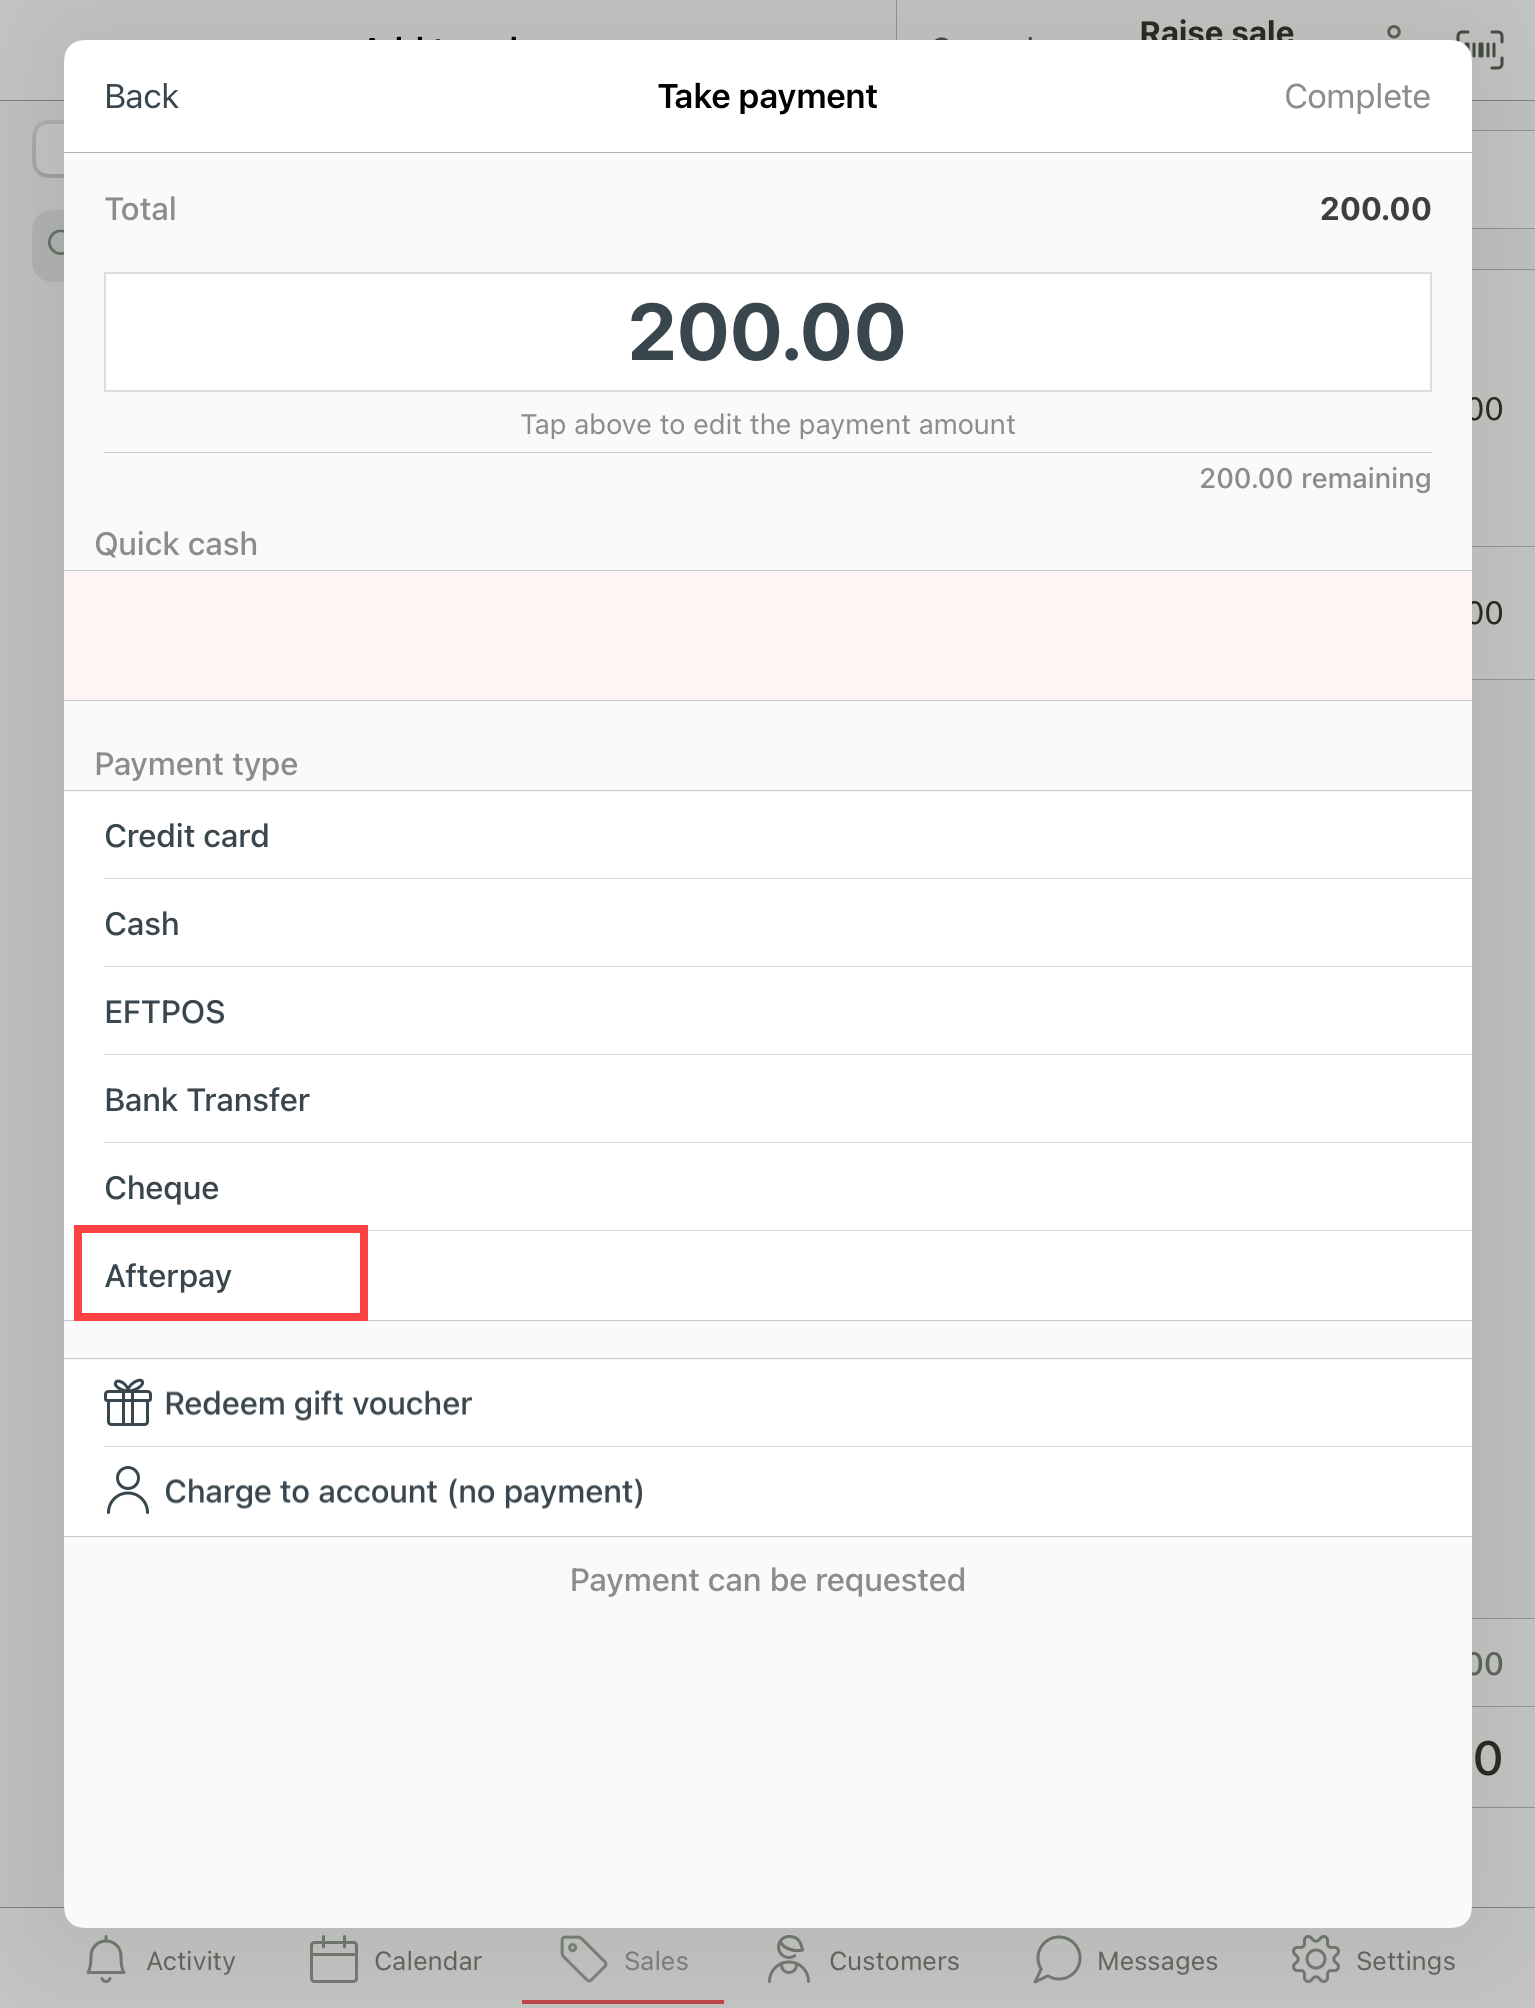Open the Messages speech bubble icon
The height and width of the screenshot is (2008, 1535).
pyautogui.click(x=1057, y=1959)
